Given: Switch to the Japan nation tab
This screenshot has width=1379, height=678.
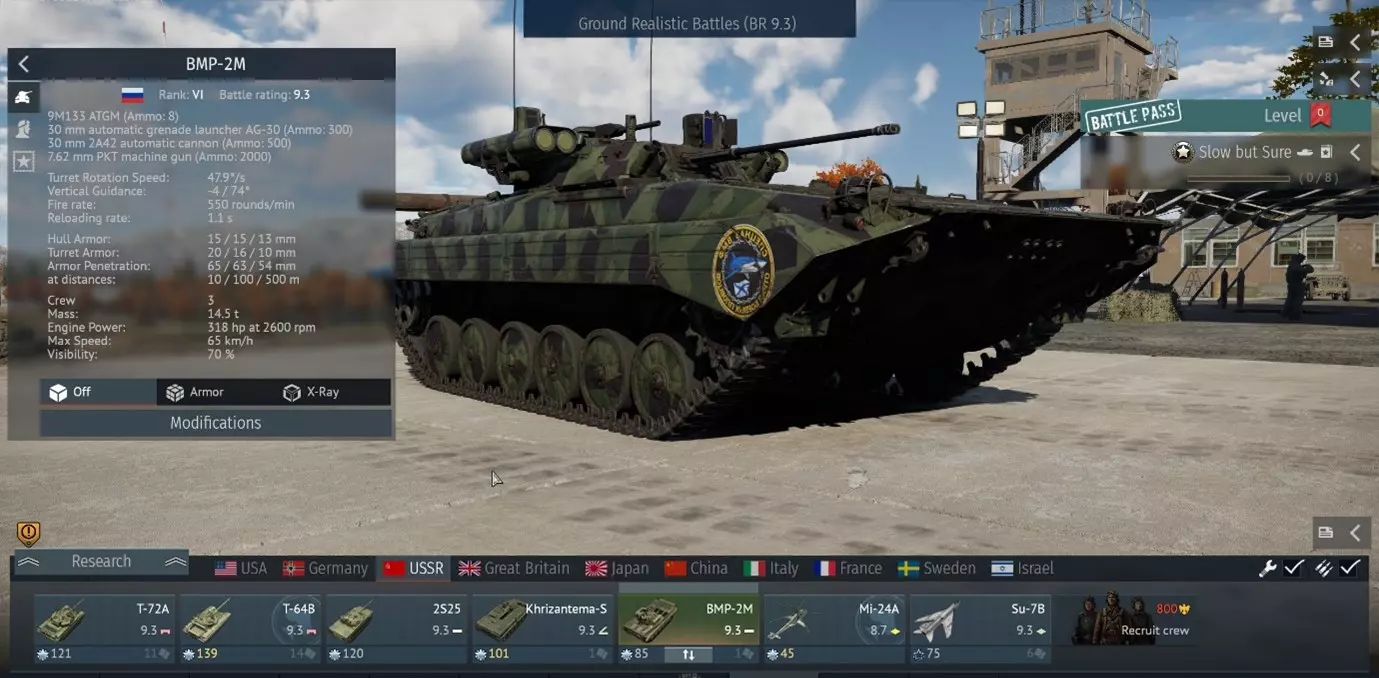Looking at the screenshot, I should coord(617,568).
